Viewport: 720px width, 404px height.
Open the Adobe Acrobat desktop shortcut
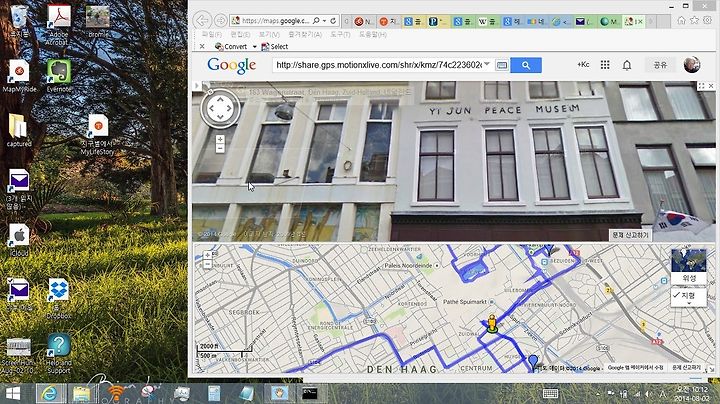point(59,25)
